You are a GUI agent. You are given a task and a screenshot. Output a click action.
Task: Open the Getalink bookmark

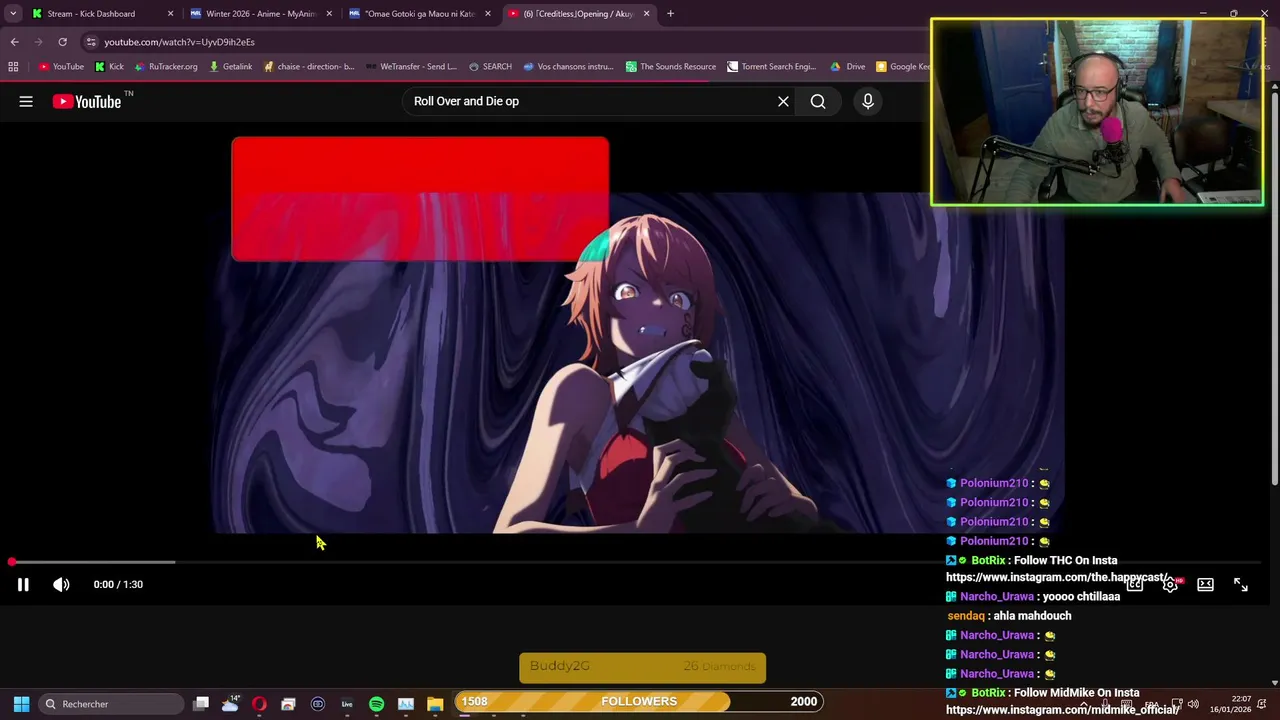(x=231, y=67)
